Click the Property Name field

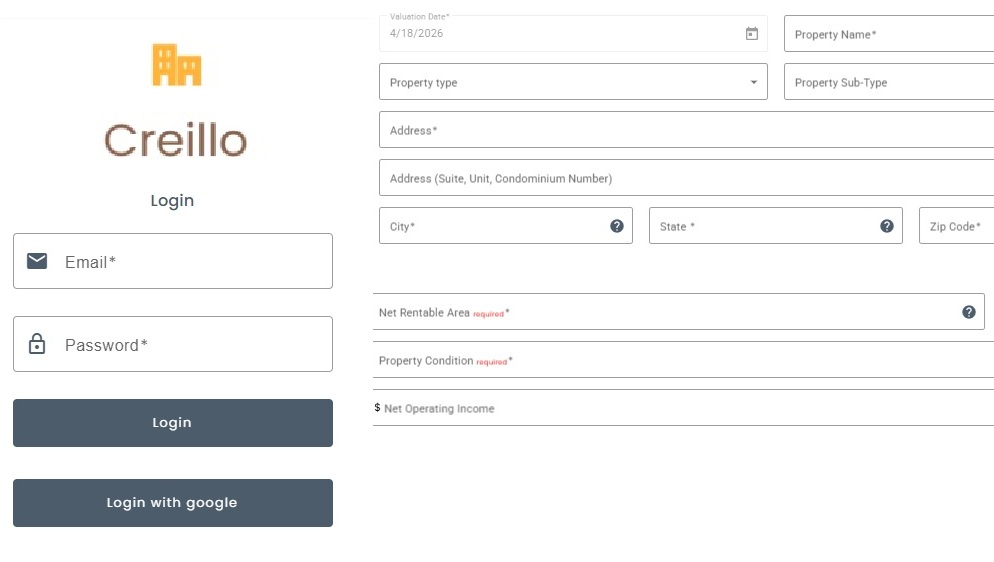(x=890, y=34)
